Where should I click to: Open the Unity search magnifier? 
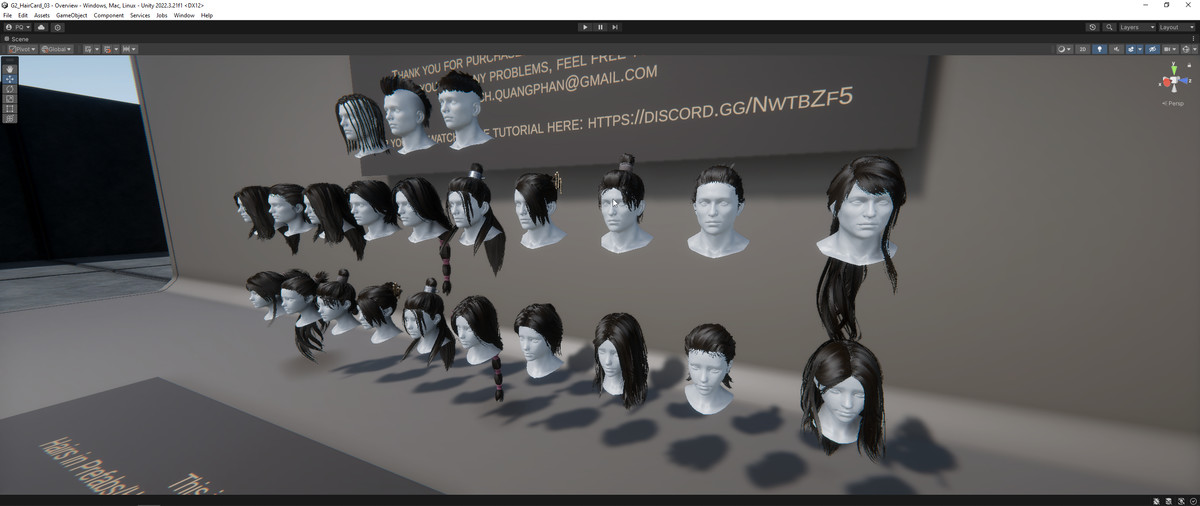tap(1109, 27)
